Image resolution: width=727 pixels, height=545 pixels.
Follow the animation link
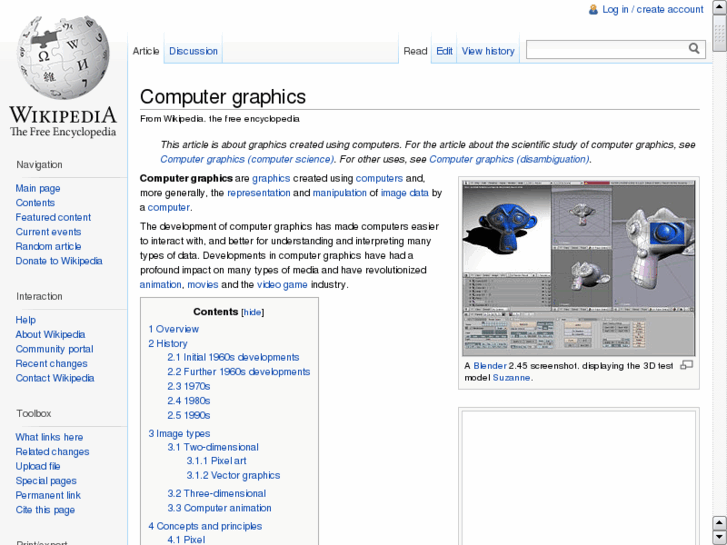[160, 284]
